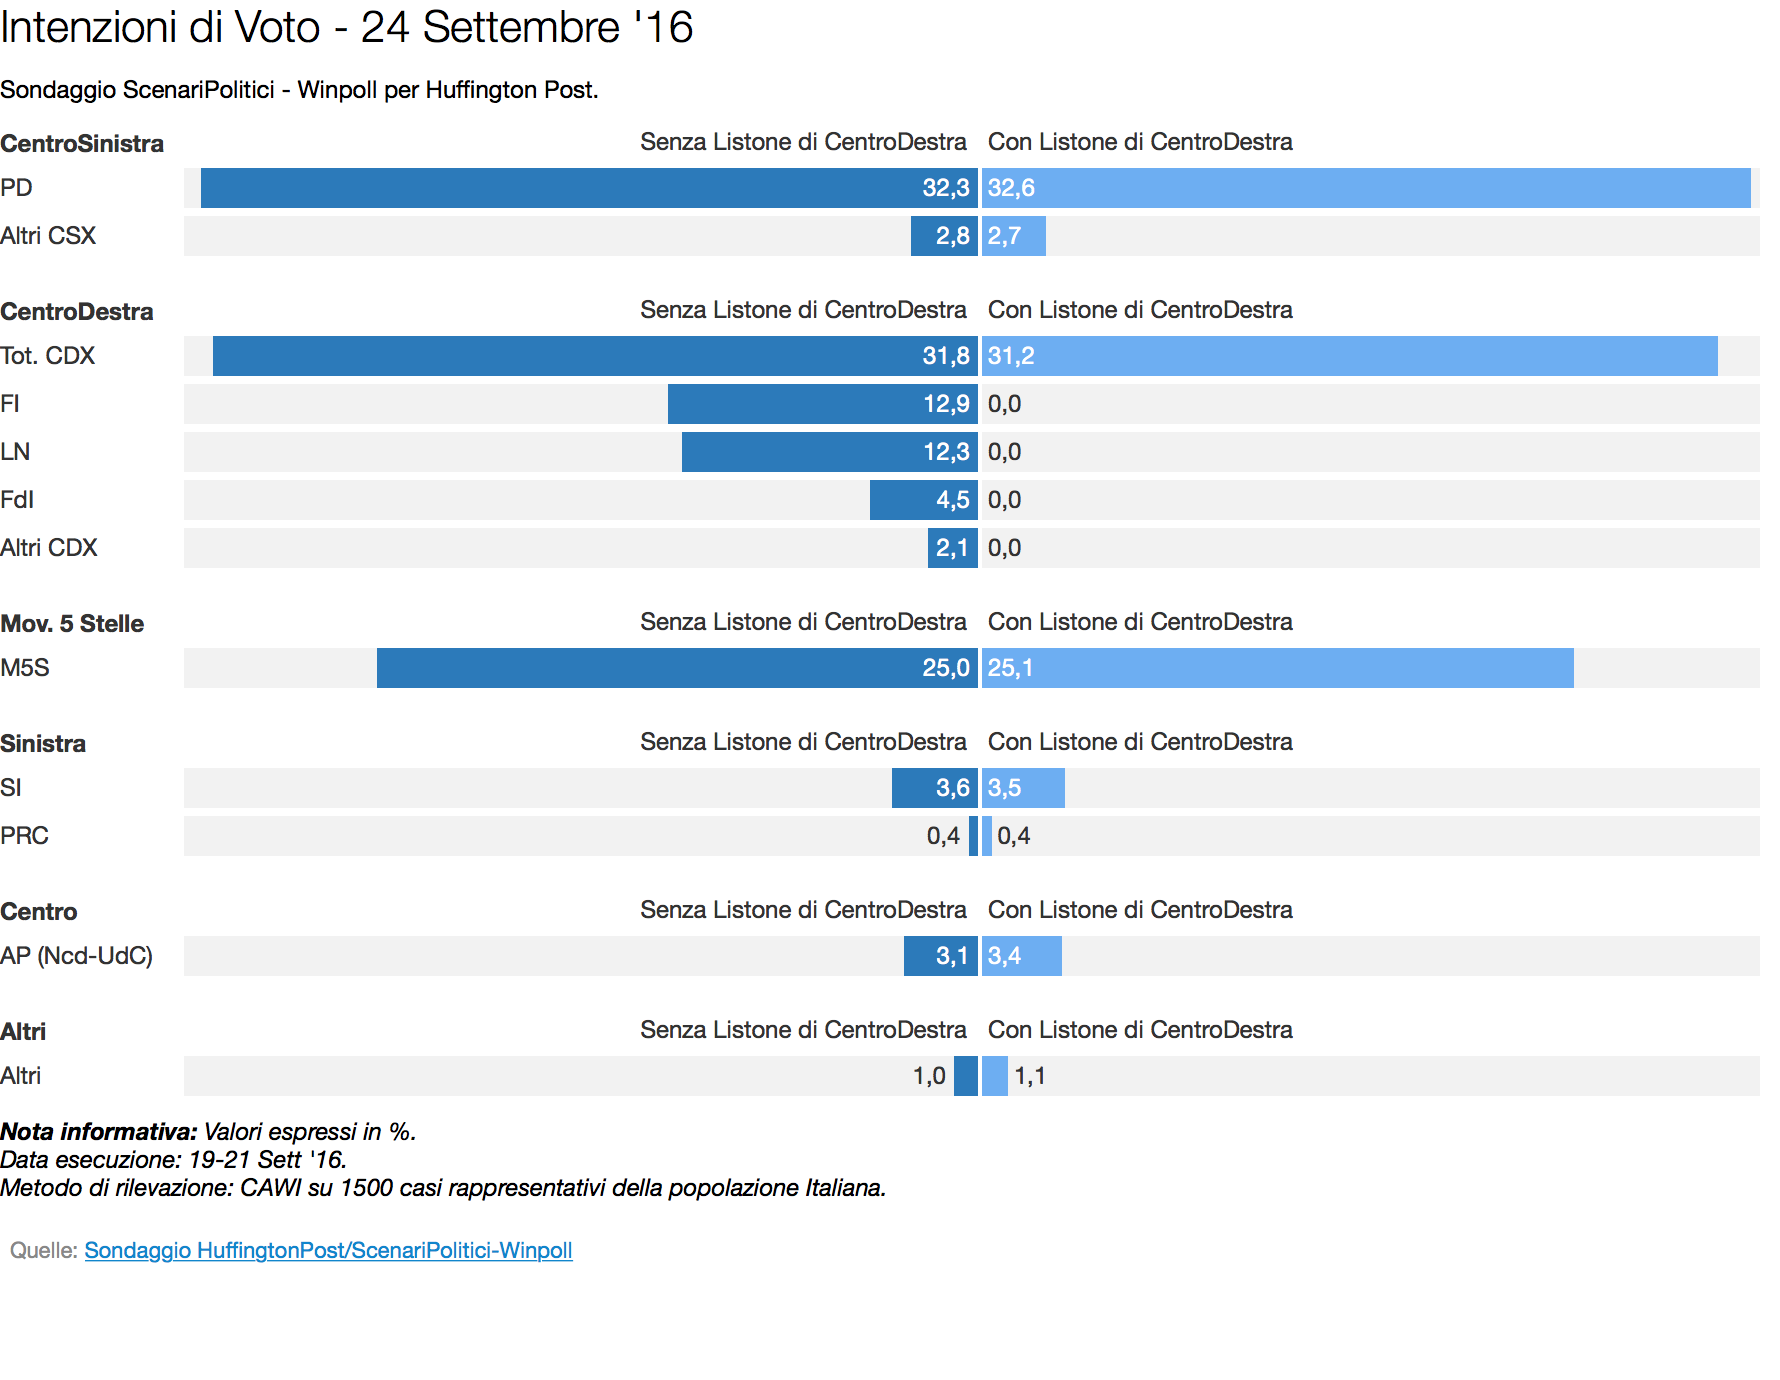Select the M5S dark bar 25,0
The width and height of the screenshot is (1780, 1380).
pos(677,668)
